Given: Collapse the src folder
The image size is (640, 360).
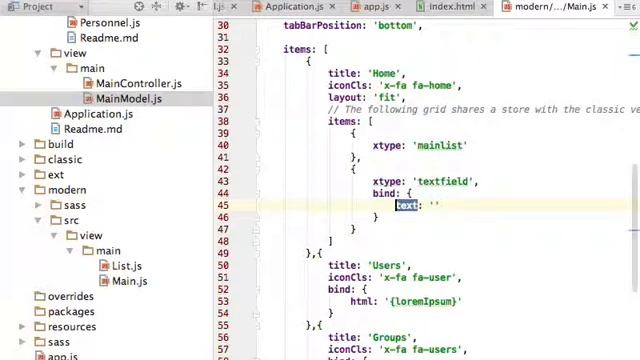Looking at the screenshot, I should (38, 220).
